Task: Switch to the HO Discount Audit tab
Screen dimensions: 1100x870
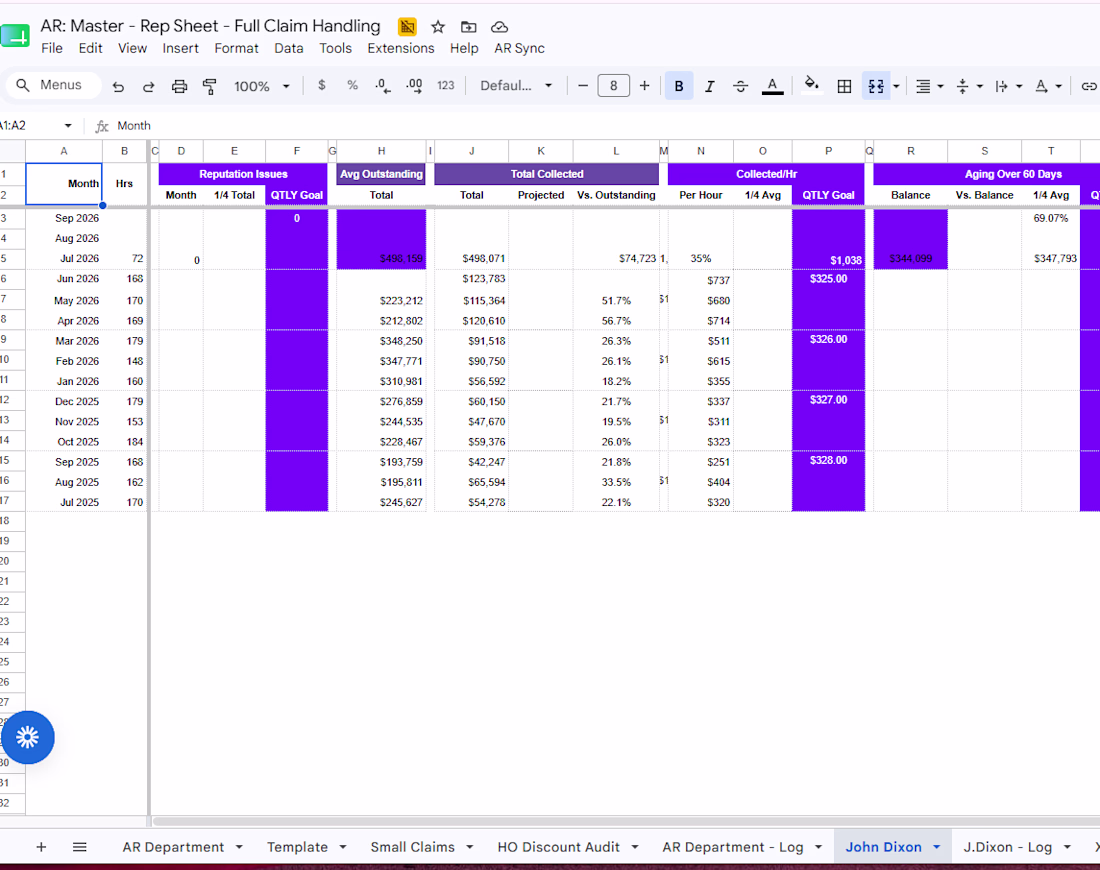Action: 558,847
